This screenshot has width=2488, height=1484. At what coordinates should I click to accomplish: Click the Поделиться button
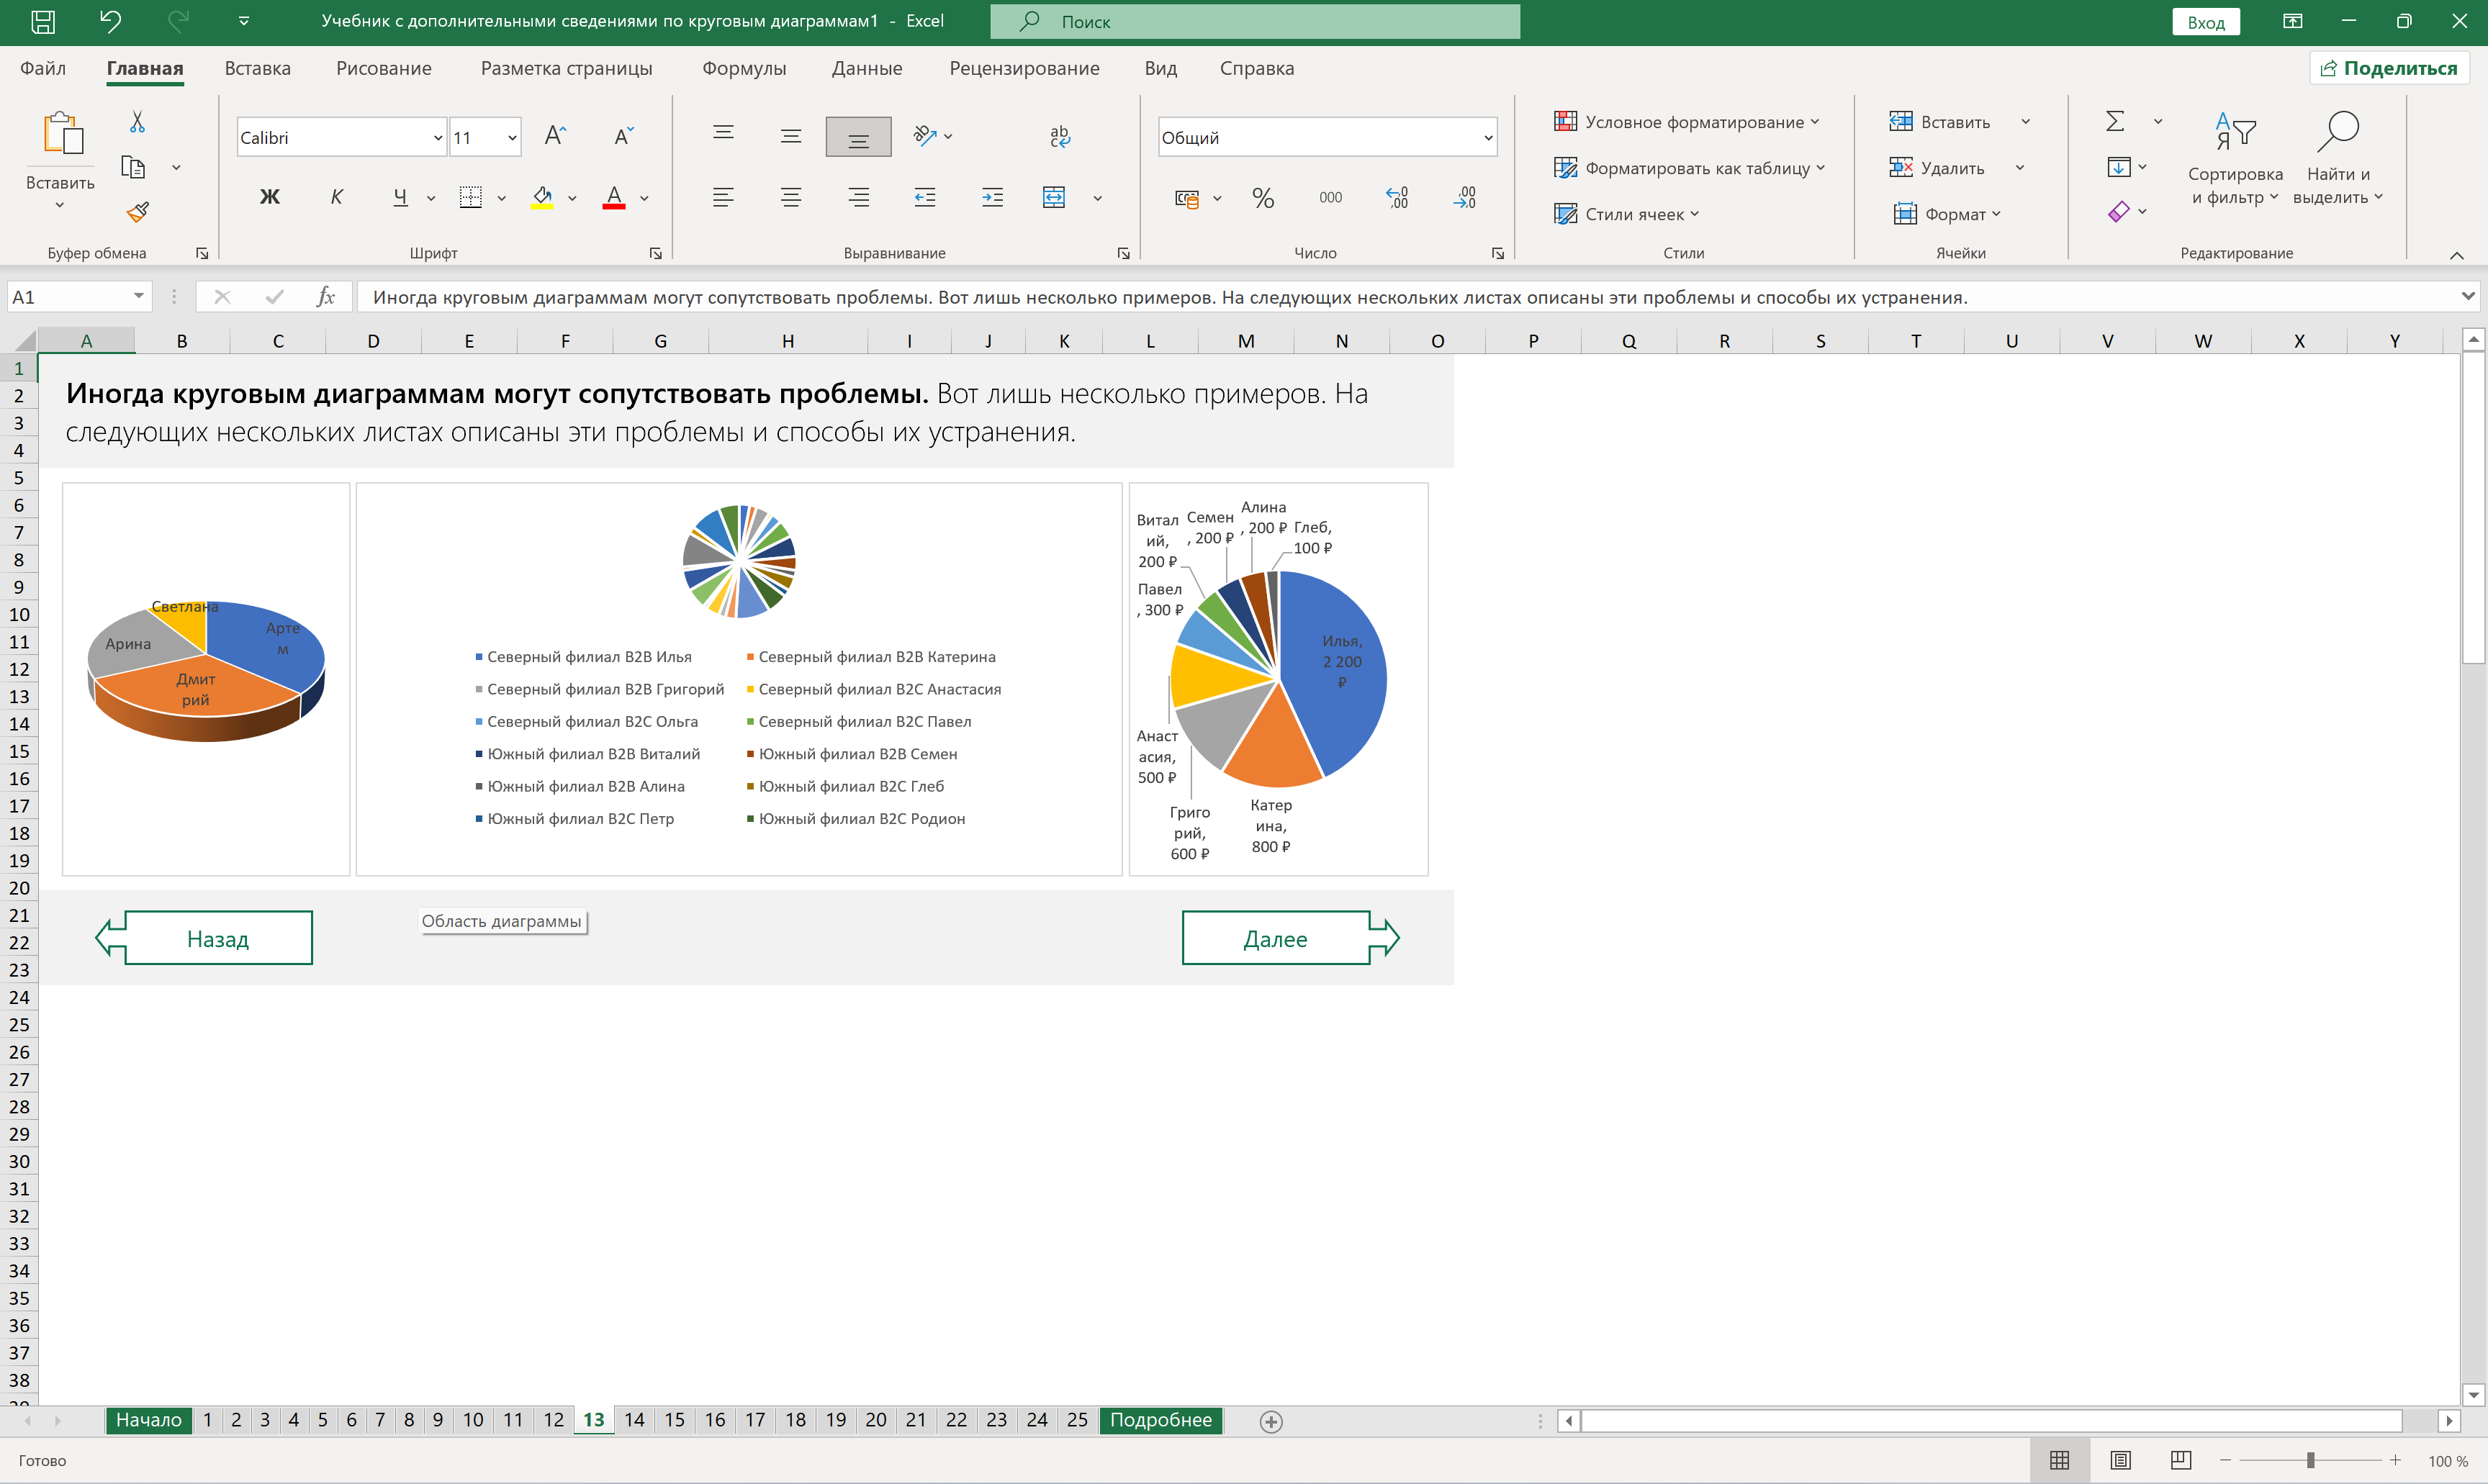click(2389, 68)
